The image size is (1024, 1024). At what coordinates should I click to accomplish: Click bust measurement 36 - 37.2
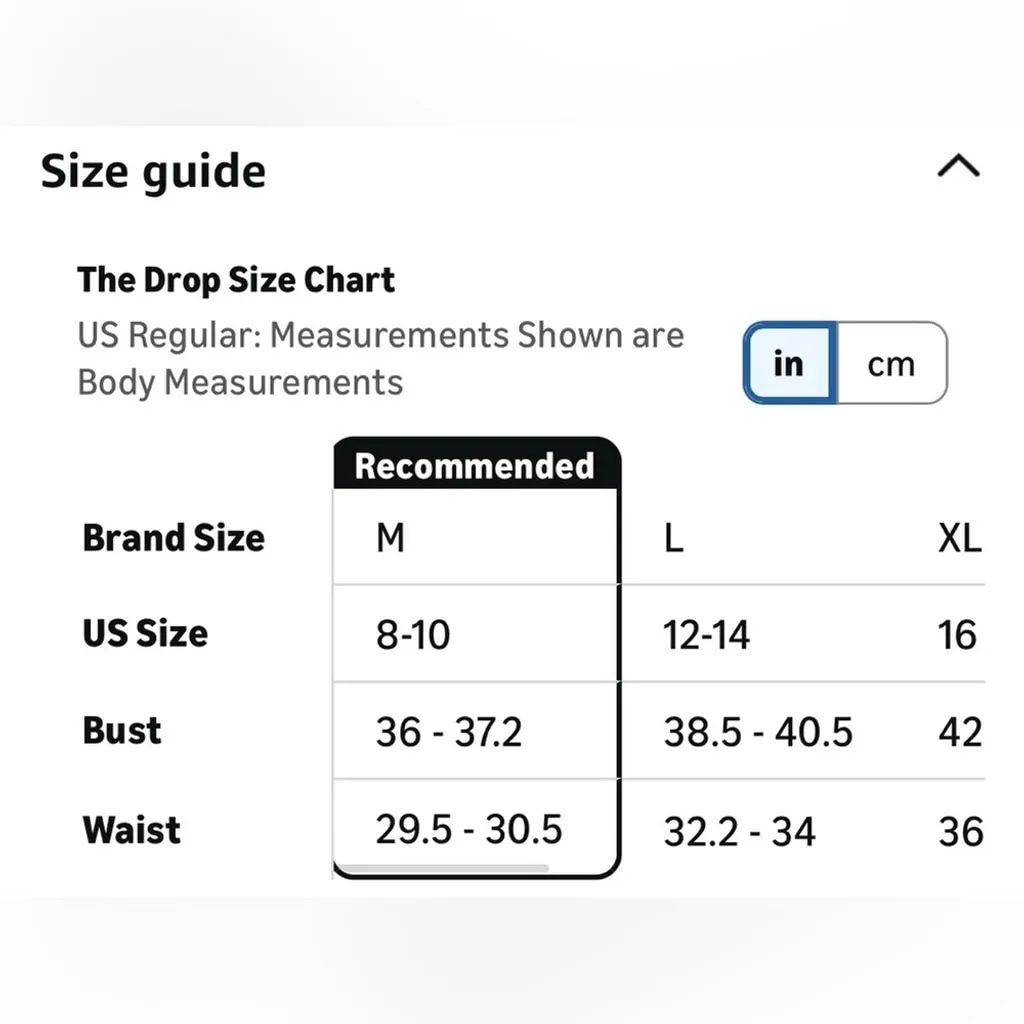coord(449,732)
